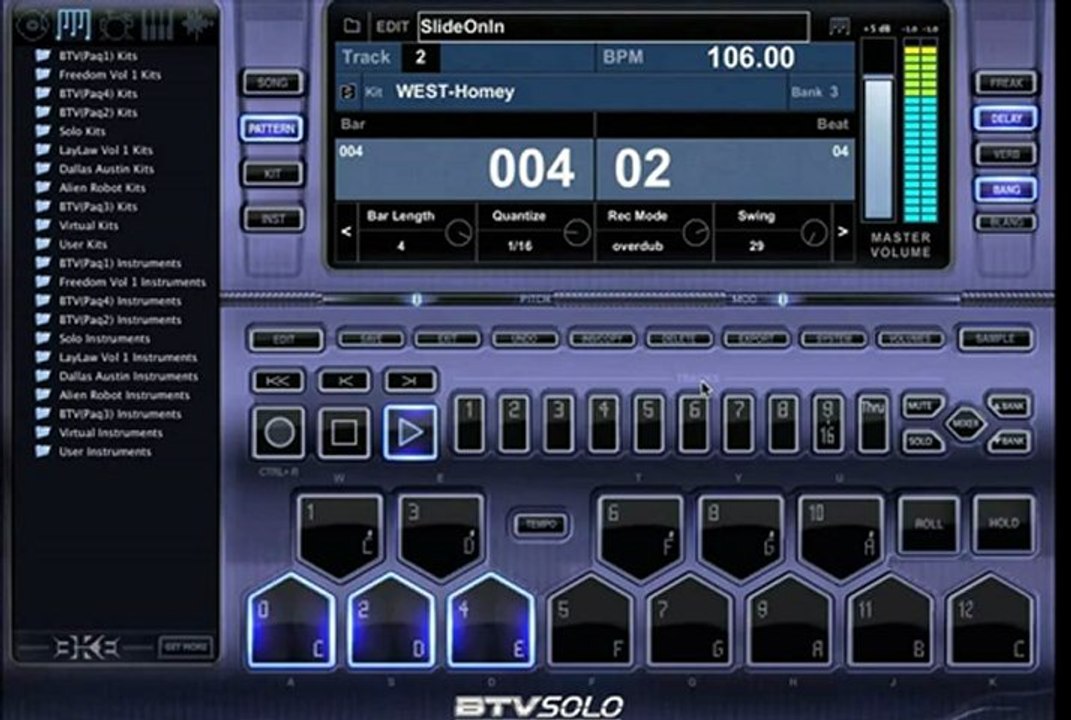Trigger pad 7 G
The width and height of the screenshot is (1071, 720).
(691, 621)
